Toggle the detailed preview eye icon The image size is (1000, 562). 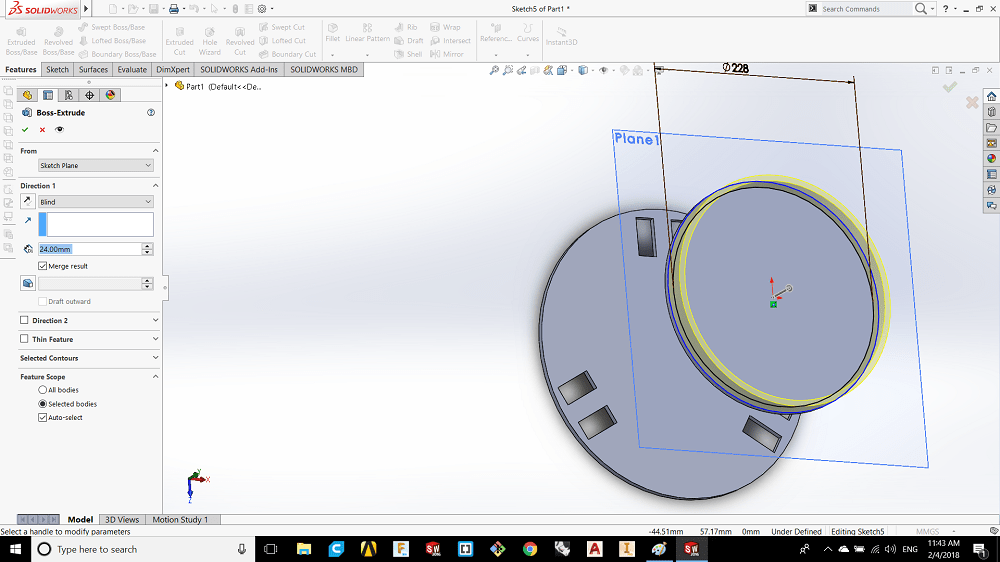pyautogui.click(x=59, y=129)
